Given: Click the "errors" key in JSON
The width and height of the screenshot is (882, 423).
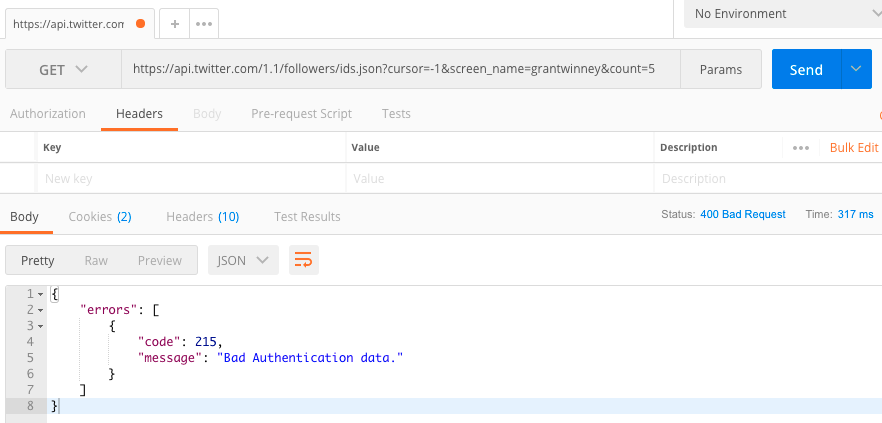Looking at the screenshot, I should [x=111, y=309].
